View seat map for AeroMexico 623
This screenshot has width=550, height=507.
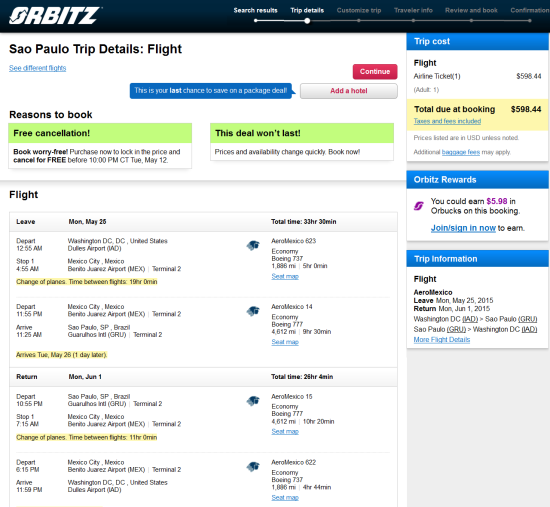(x=285, y=276)
